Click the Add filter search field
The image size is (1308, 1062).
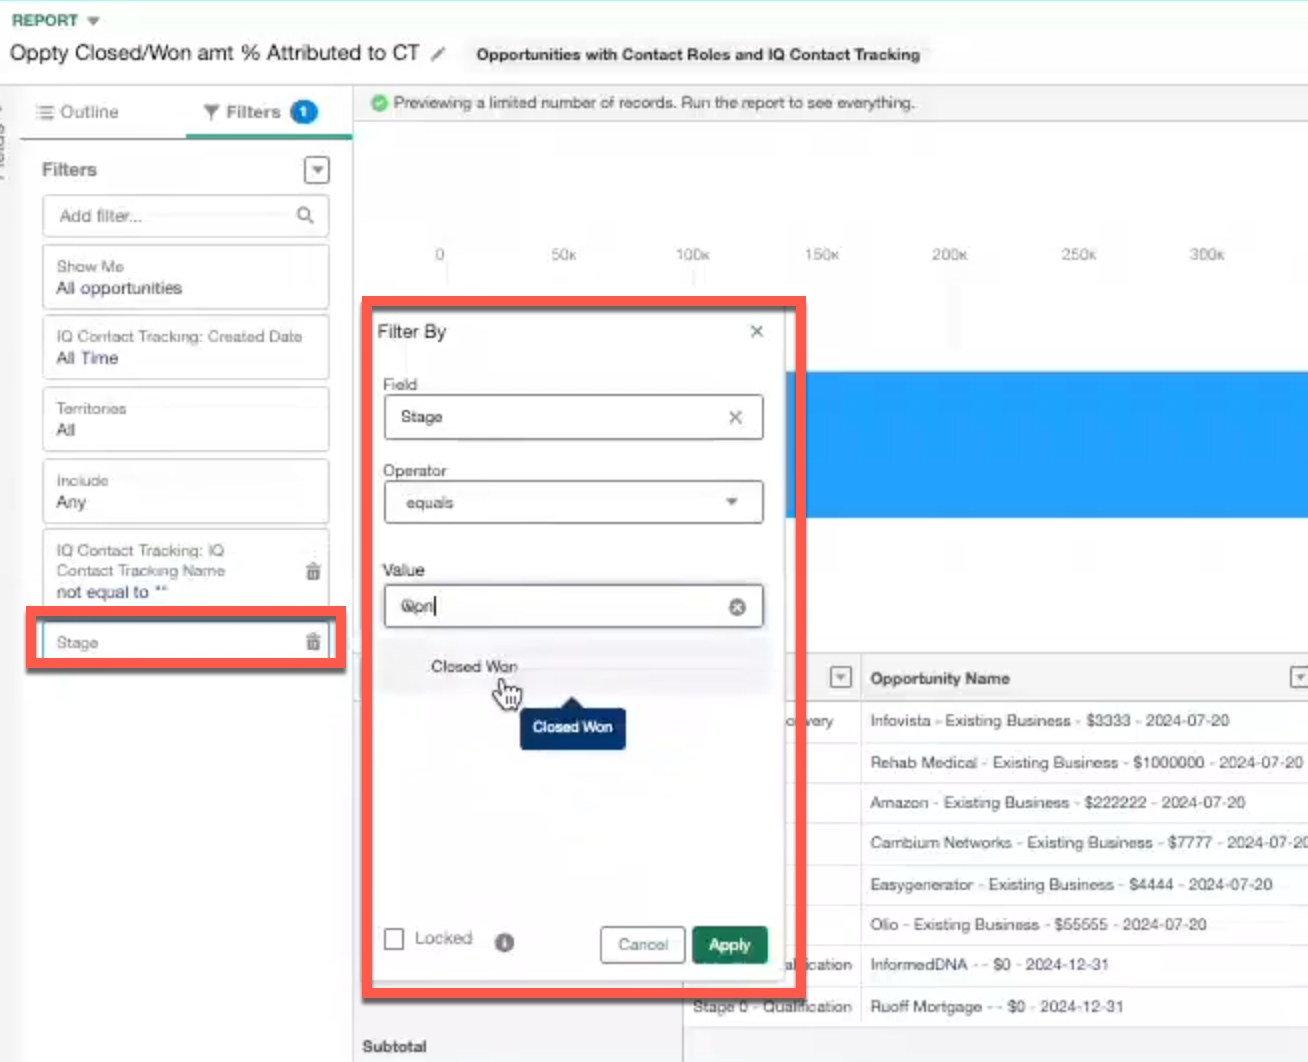[170, 216]
